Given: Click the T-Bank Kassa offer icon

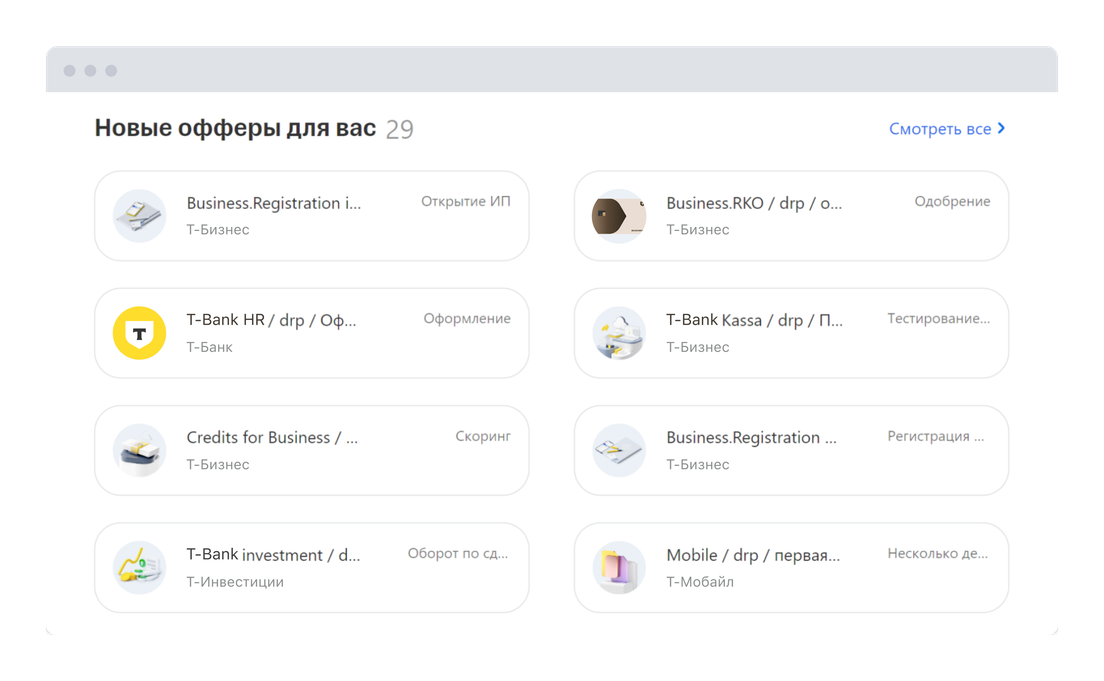Looking at the screenshot, I should tap(619, 333).
